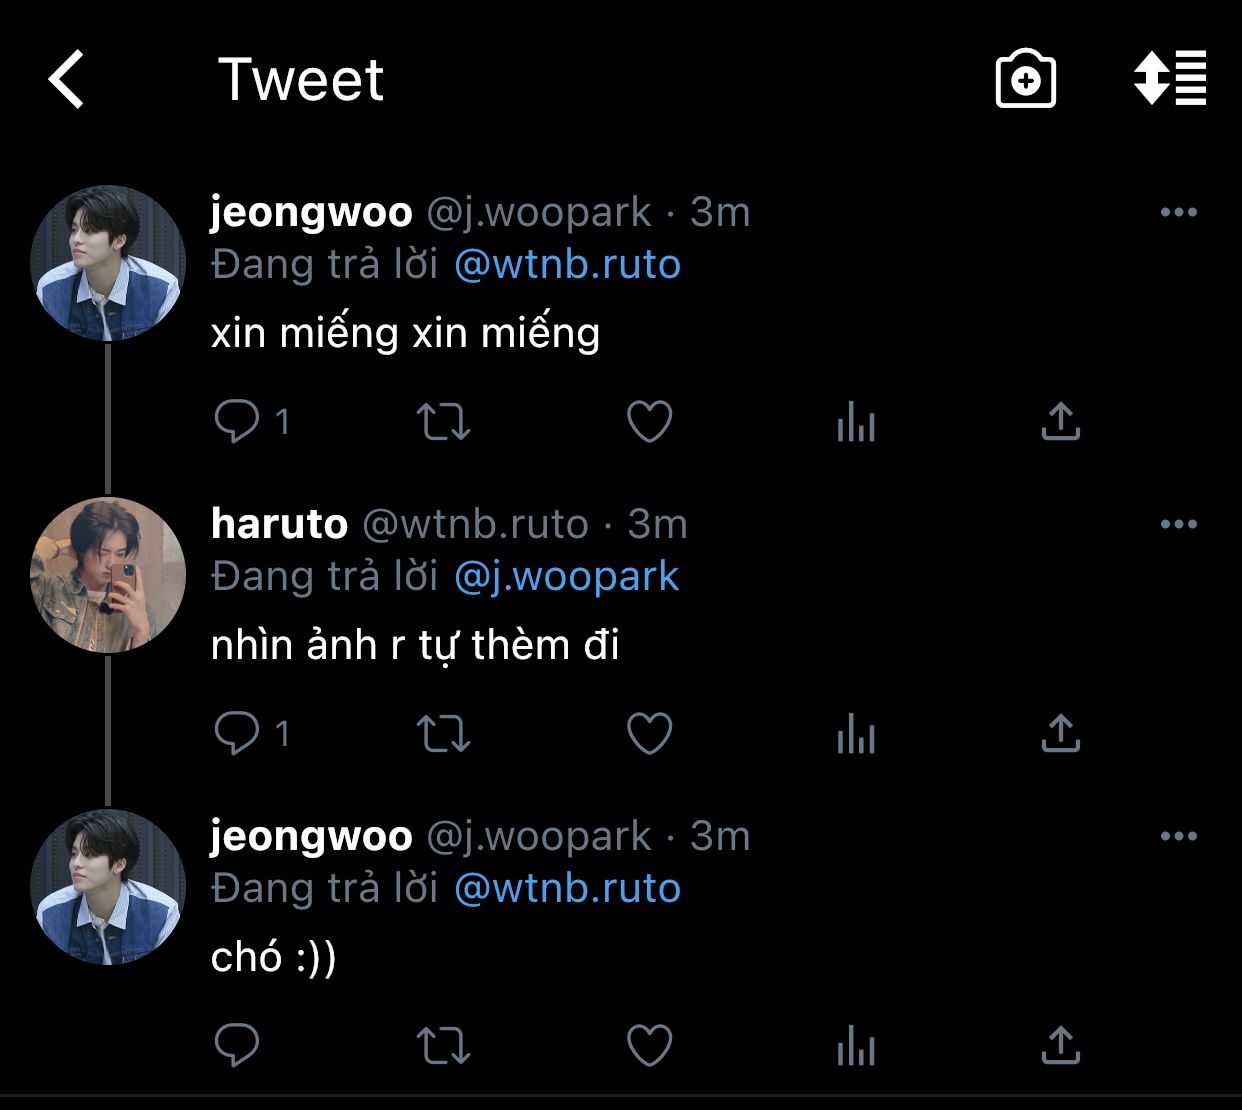Screen dimensions: 1242x1110
Task: Share the "chó :))" tweet
Action: [1060, 1046]
